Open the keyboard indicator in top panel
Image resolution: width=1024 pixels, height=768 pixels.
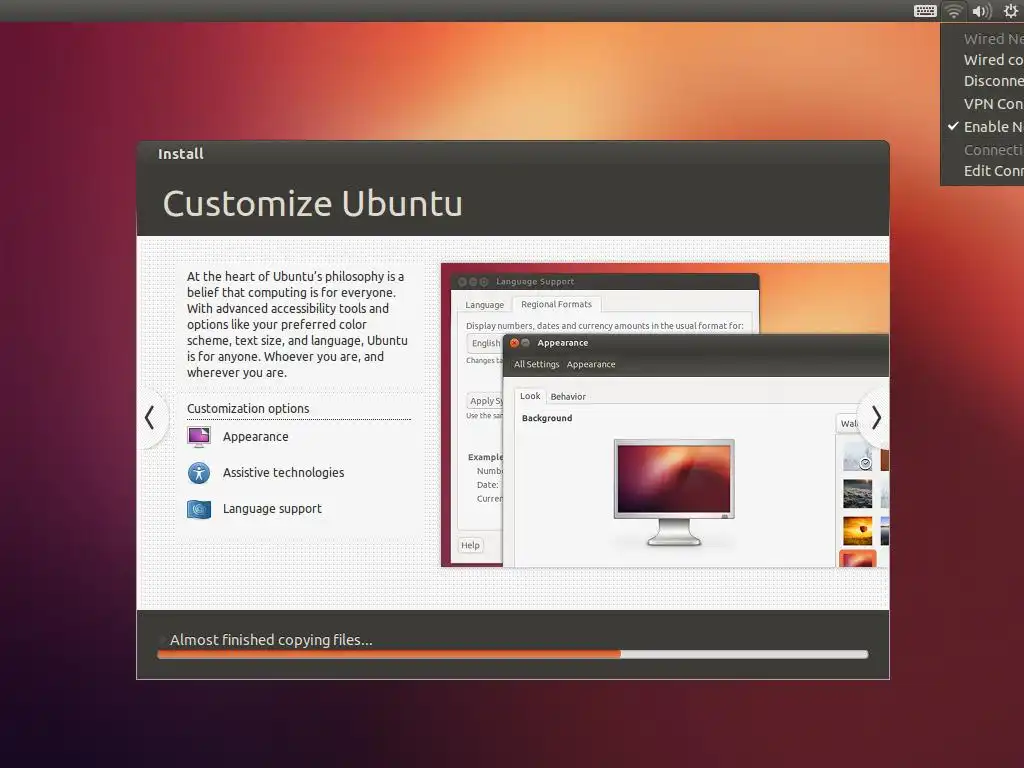click(925, 11)
